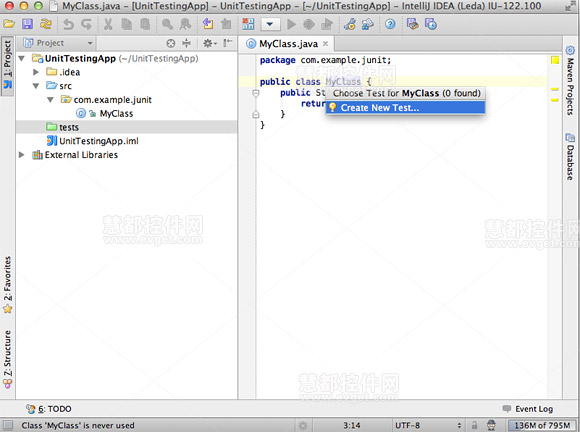
Task: Click the toolbar icon right of Help
Action: pyautogui.click(x=412, y=24)
